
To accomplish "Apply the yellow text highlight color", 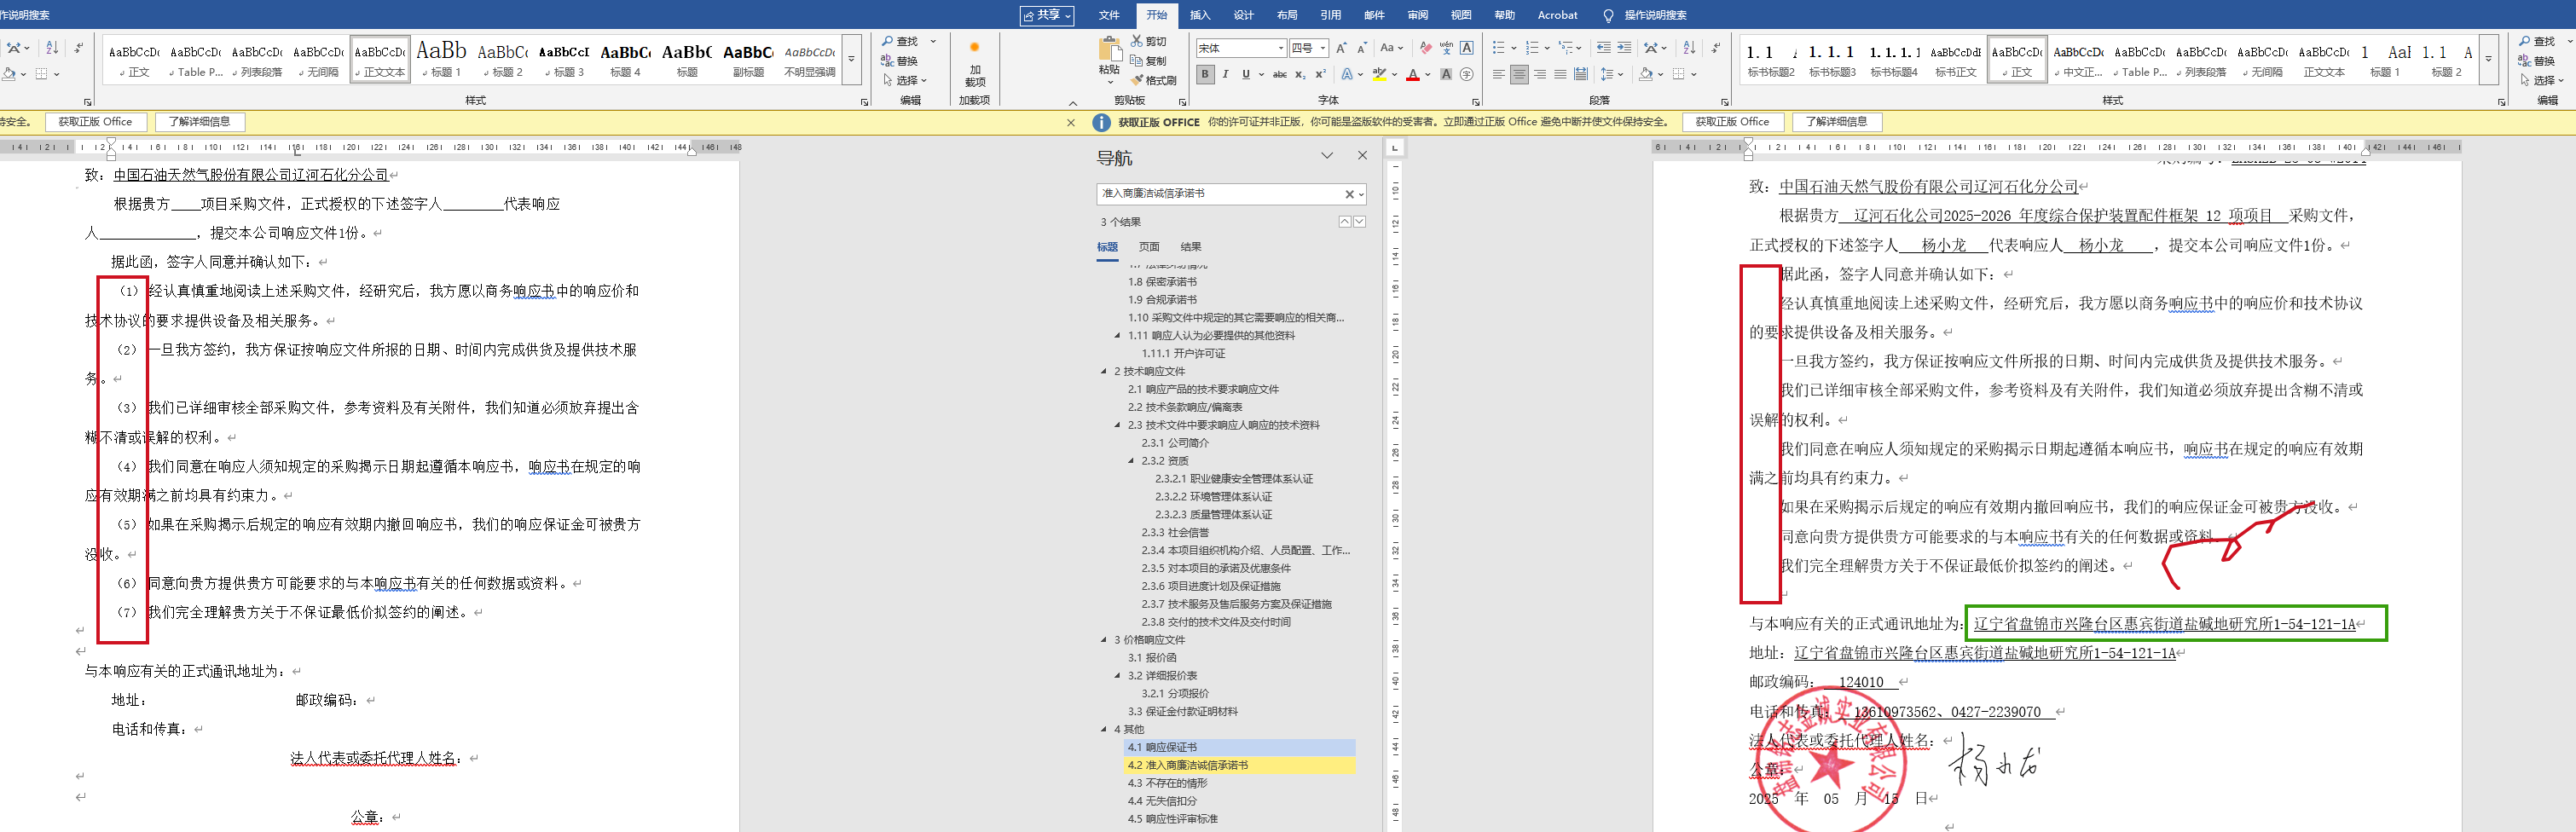I will (x=1379, y=74).
